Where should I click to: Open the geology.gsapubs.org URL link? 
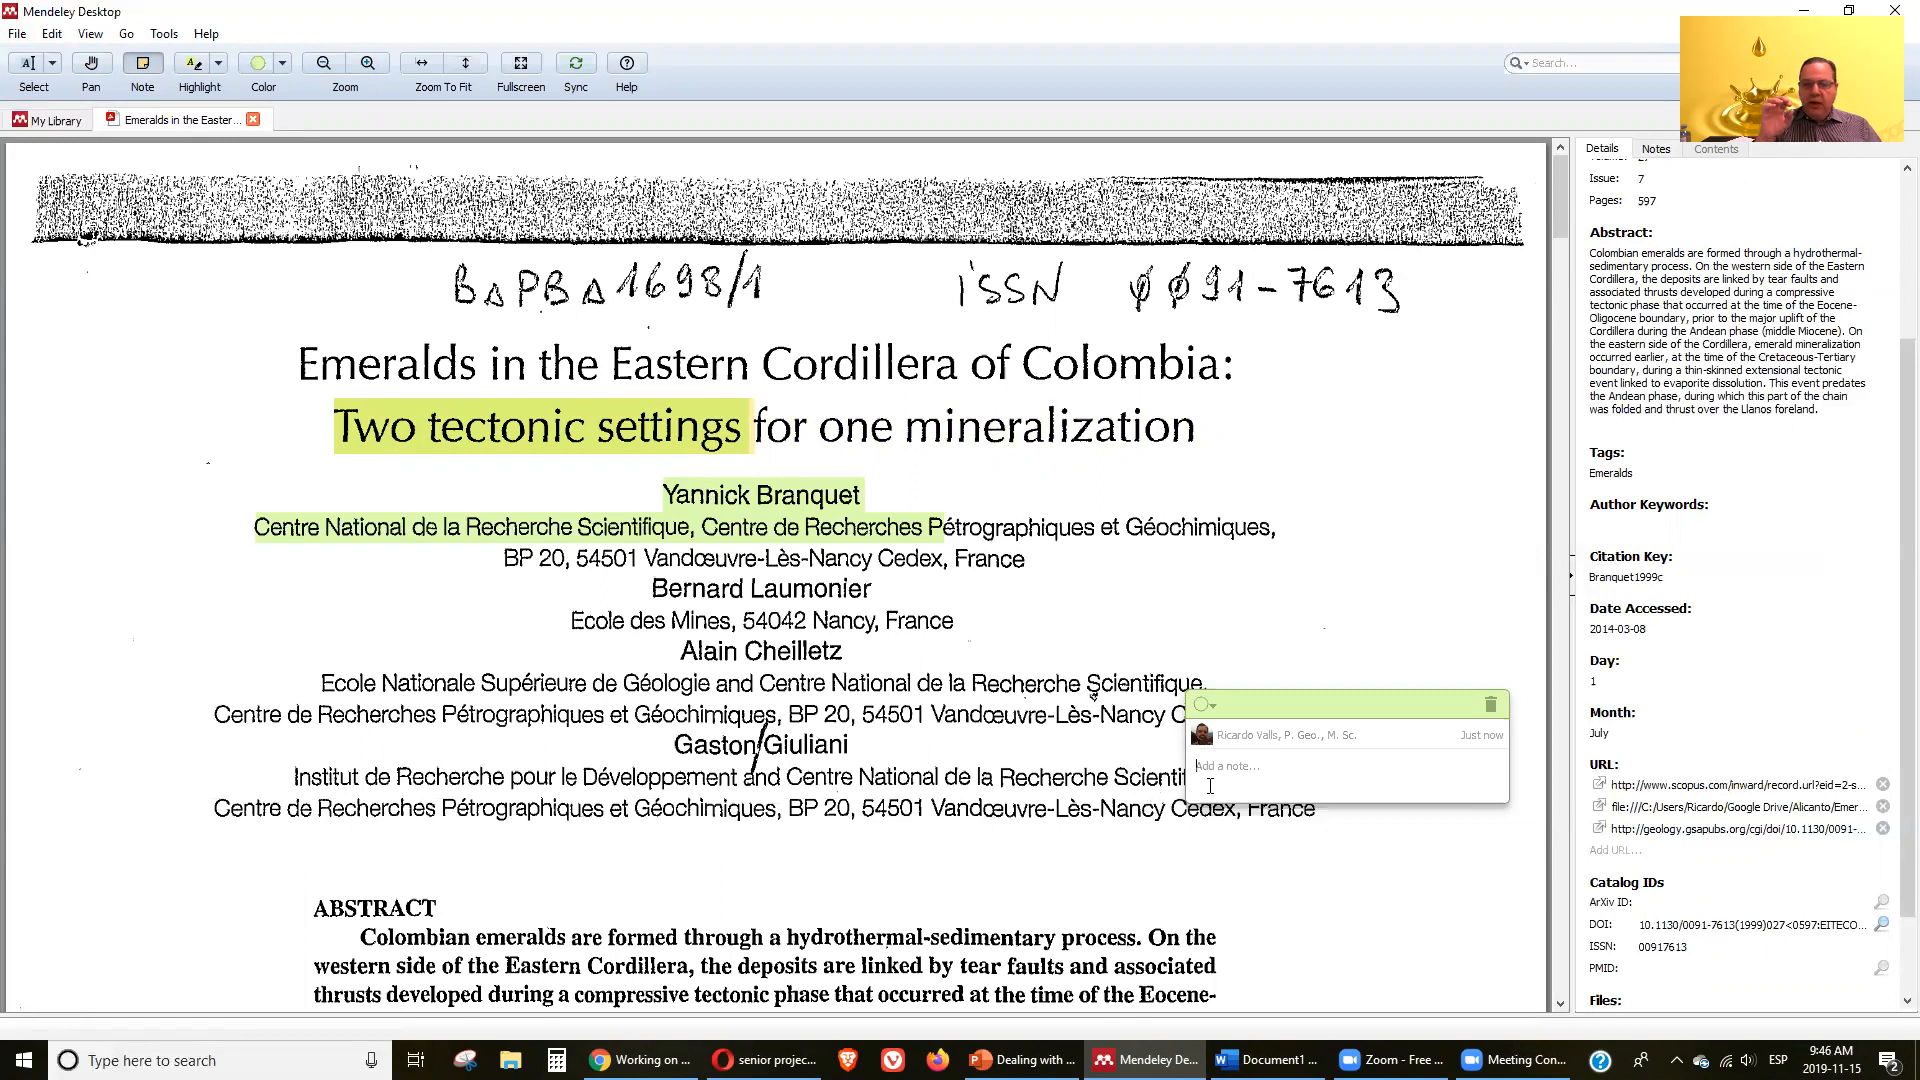[1737, 829]
